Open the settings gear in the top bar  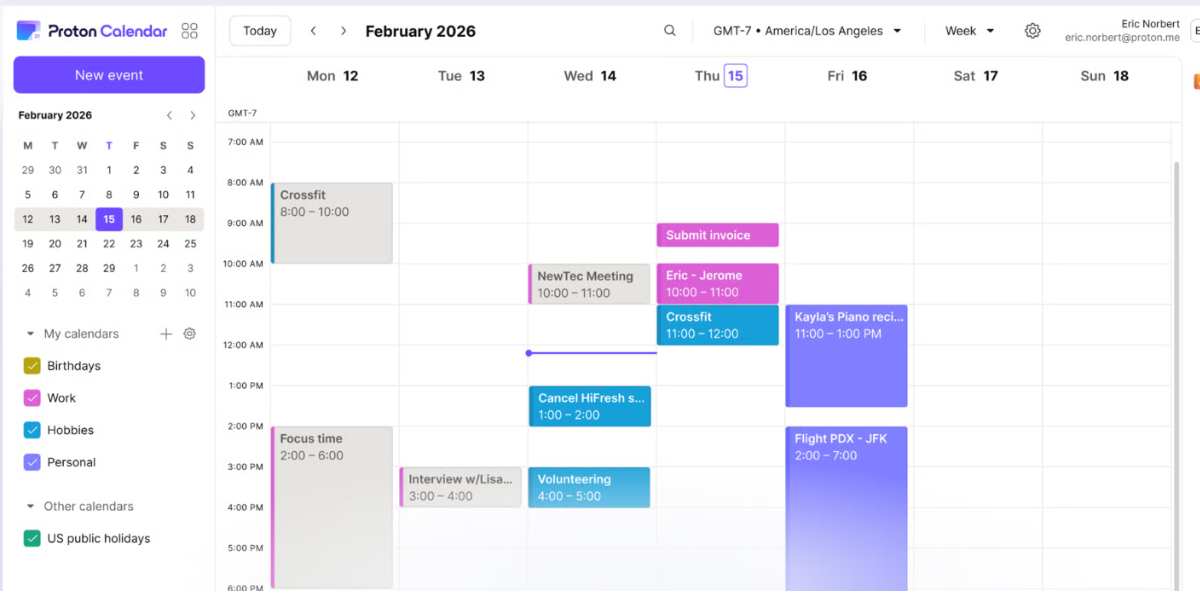[1032, 30]
